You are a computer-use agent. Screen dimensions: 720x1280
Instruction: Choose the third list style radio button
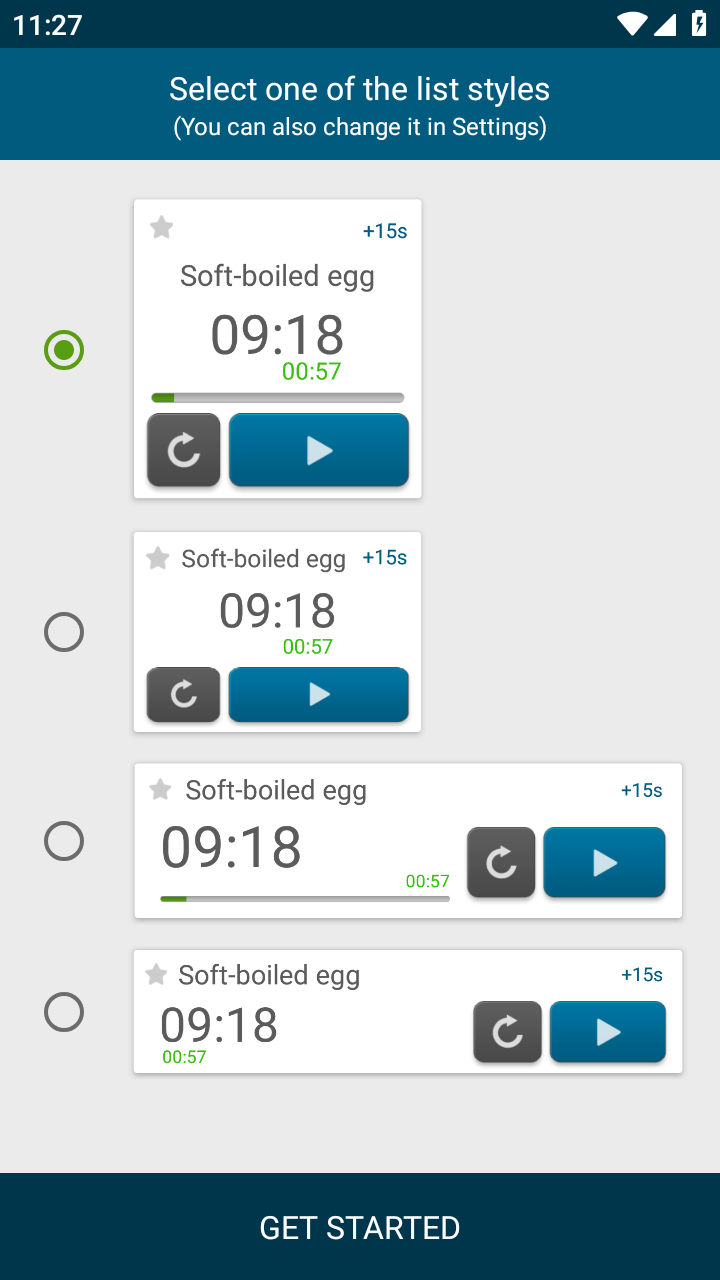coord(64,841)
